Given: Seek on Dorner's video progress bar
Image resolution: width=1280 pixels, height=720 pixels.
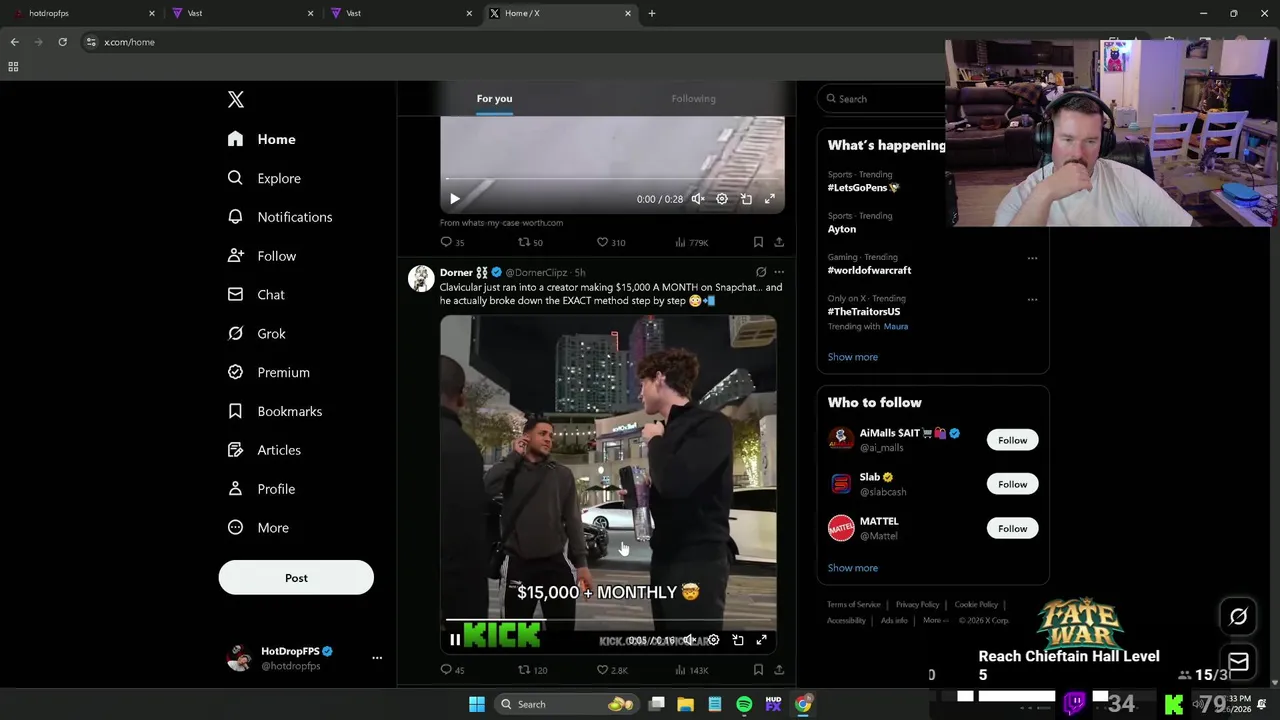Looking at the screenshot, I should click(x=608, y=620).
